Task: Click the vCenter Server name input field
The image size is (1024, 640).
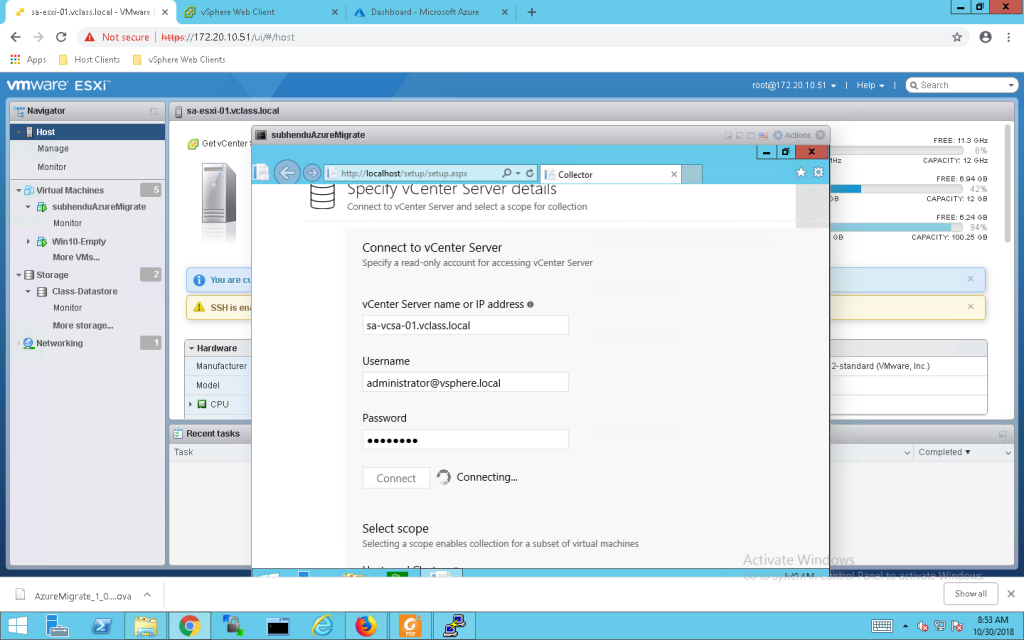Action: (465, 325)
